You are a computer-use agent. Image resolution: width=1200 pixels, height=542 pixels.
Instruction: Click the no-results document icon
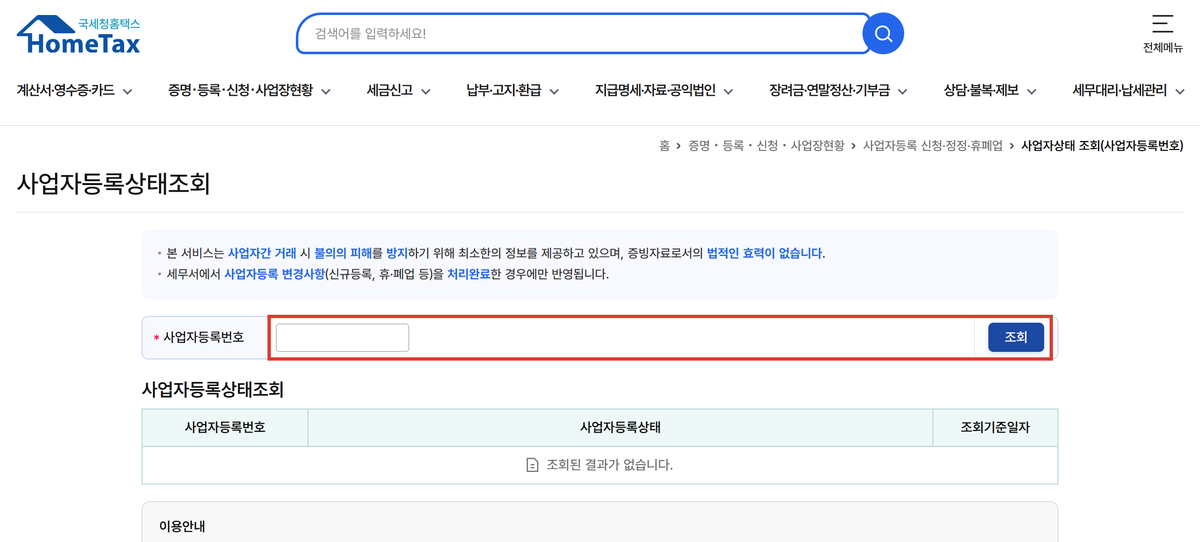click(x=533, y=465)
